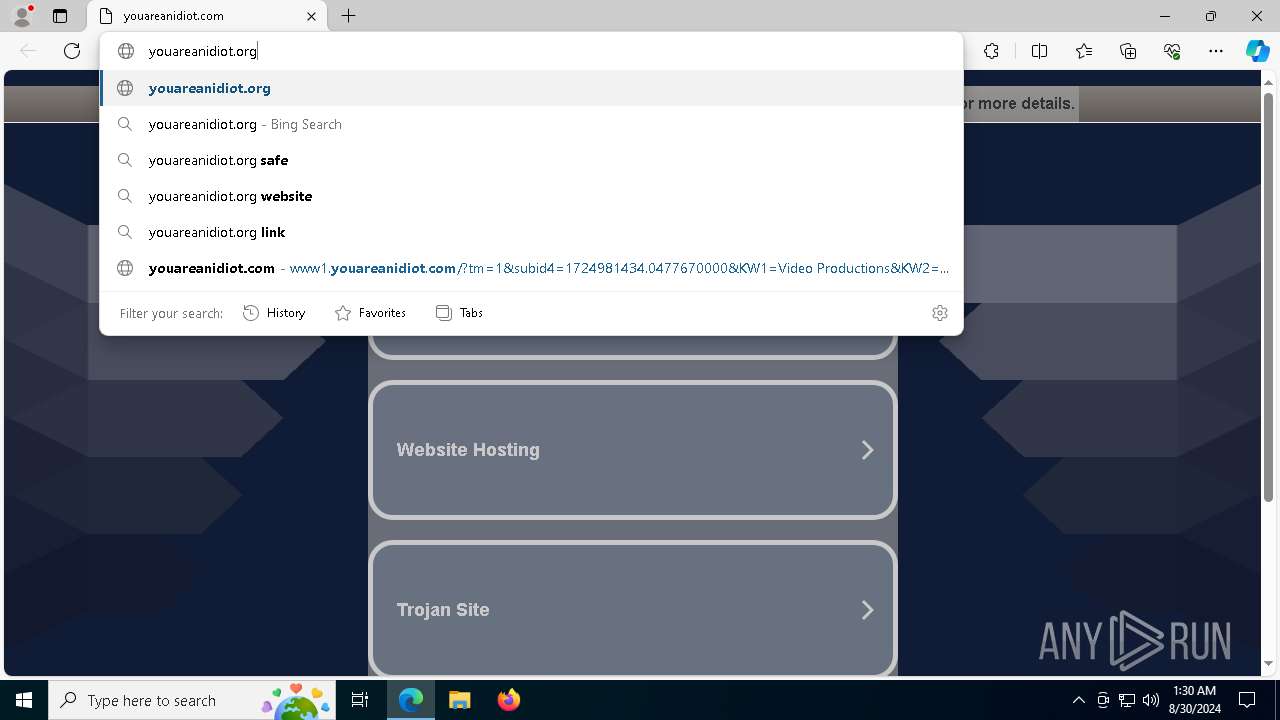Launch Firefox from taskbar

coord(508,700)
